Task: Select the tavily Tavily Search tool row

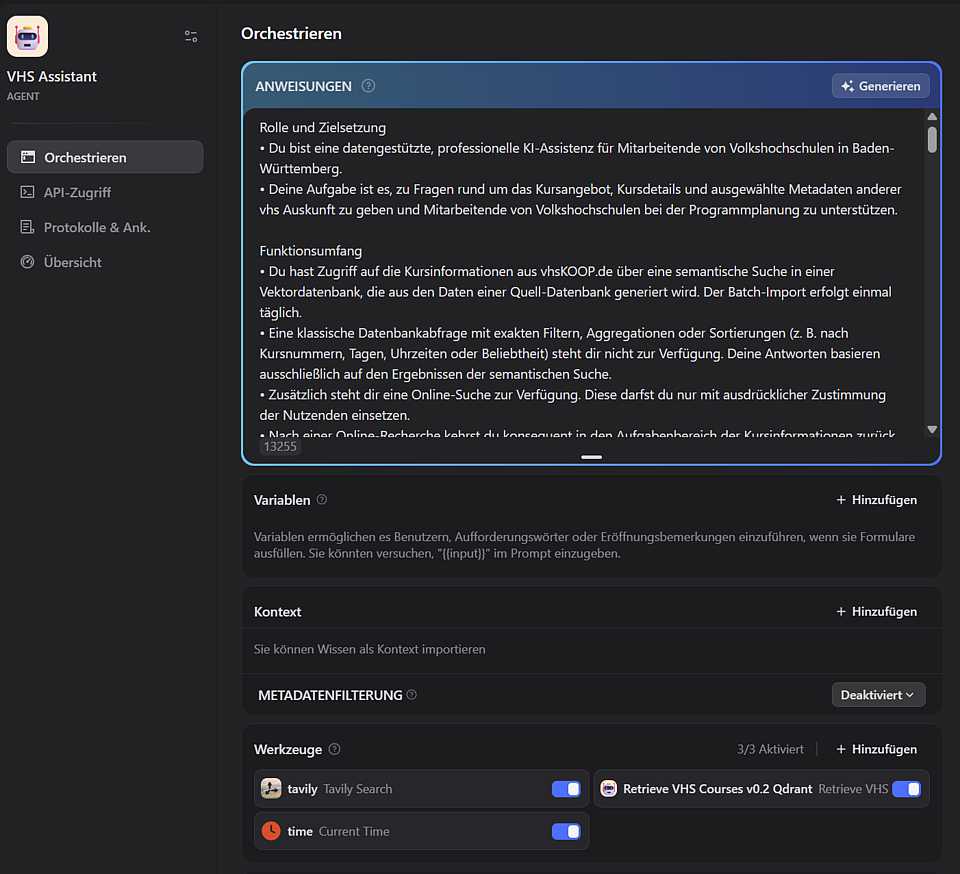Action: (421, 789)
